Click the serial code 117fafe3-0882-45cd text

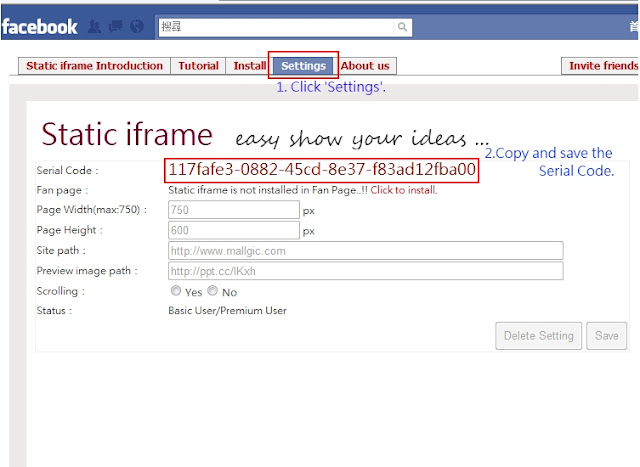click(x=322, y=169)
